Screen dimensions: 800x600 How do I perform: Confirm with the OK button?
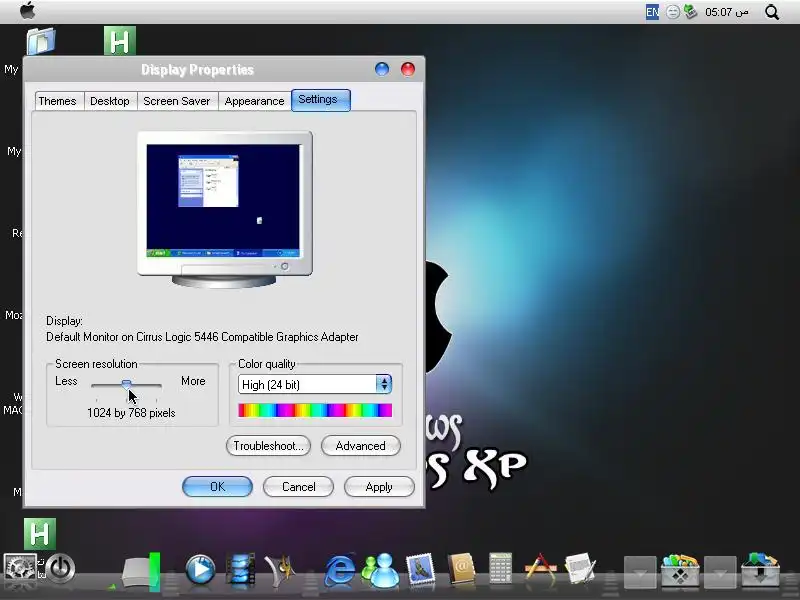pos(217,486)
